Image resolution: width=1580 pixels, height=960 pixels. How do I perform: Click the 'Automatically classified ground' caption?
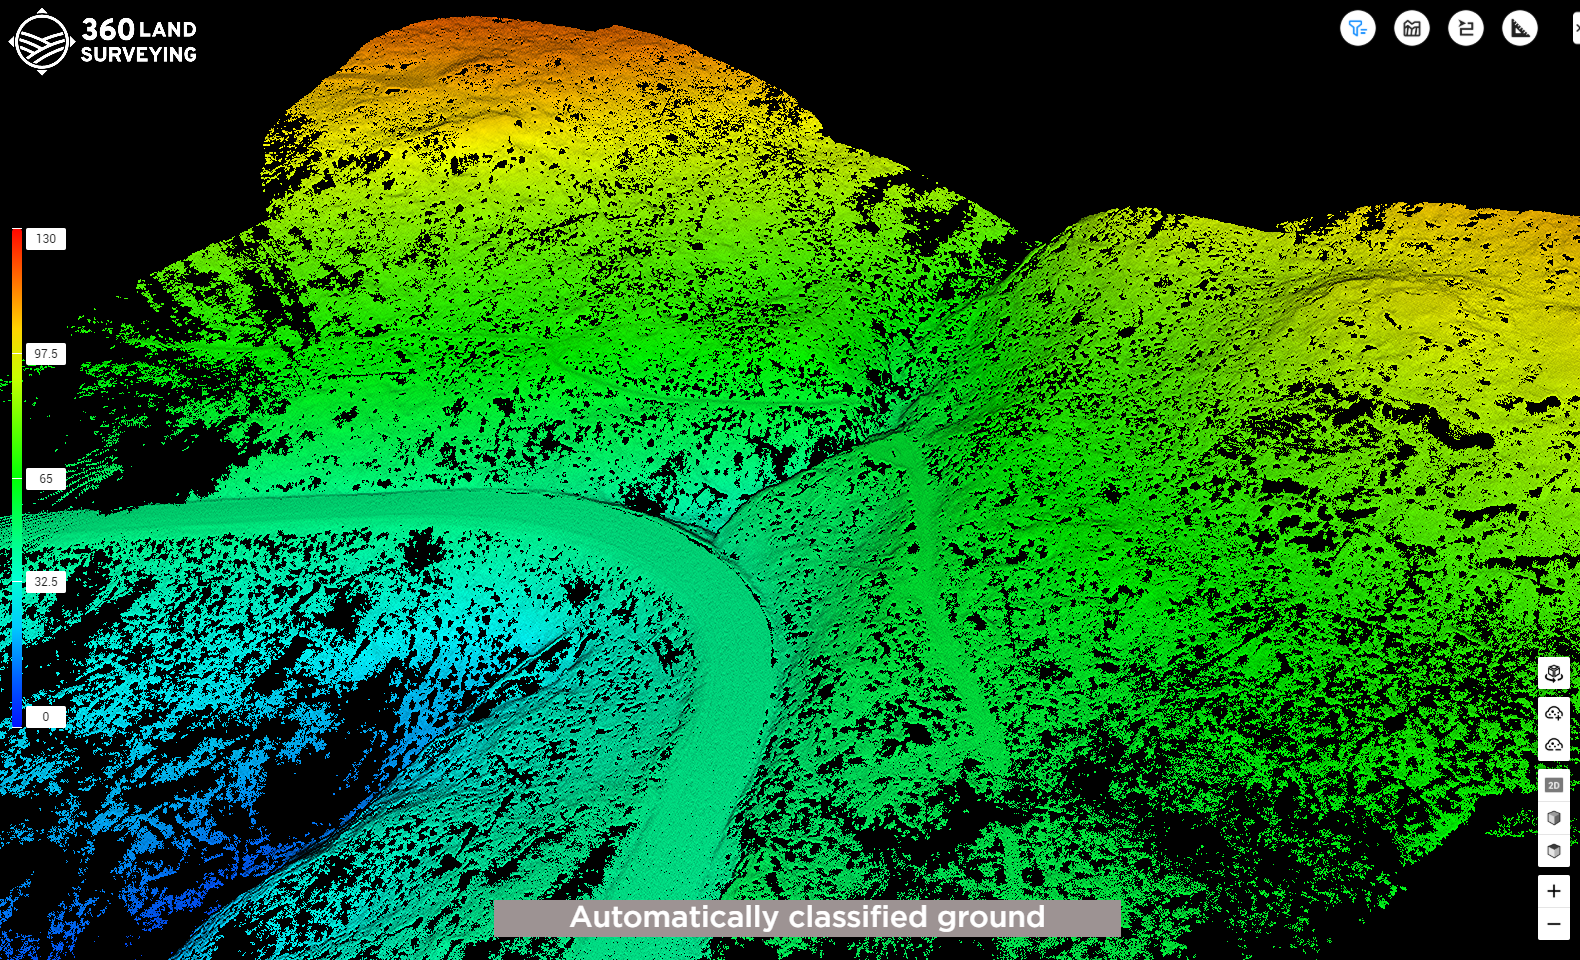[x=807, y=917]
